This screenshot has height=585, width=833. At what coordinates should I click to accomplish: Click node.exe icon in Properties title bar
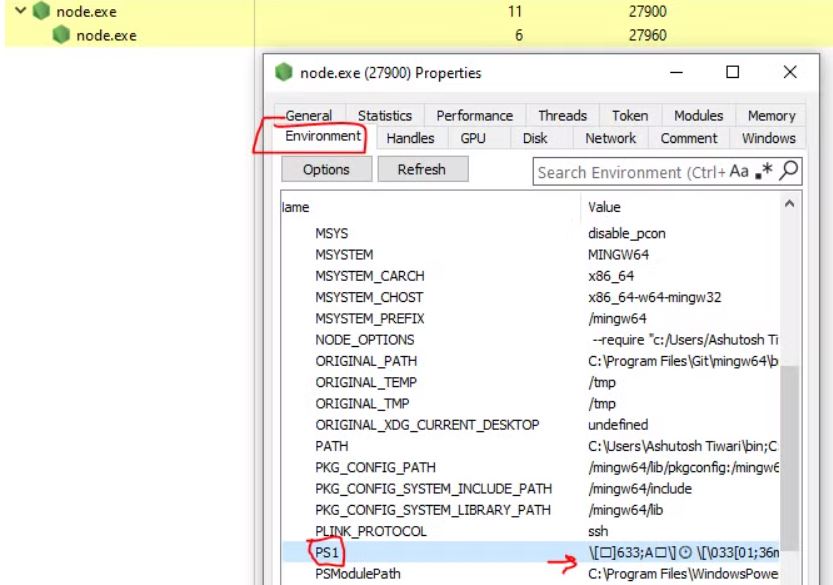[284, 73]
